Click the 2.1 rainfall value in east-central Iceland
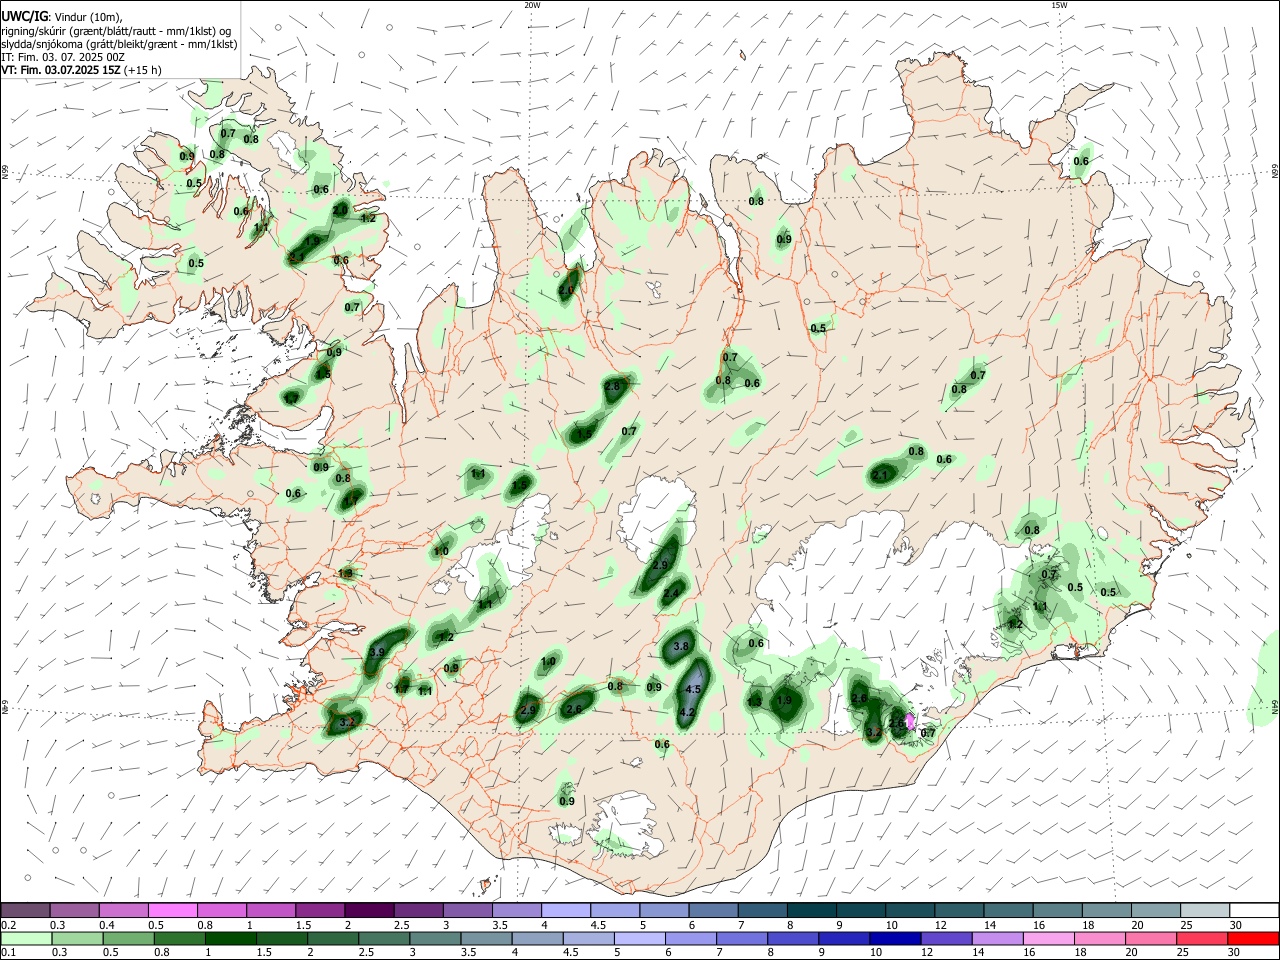This screenshot has width=1280, height=960. tap(880, 475)
